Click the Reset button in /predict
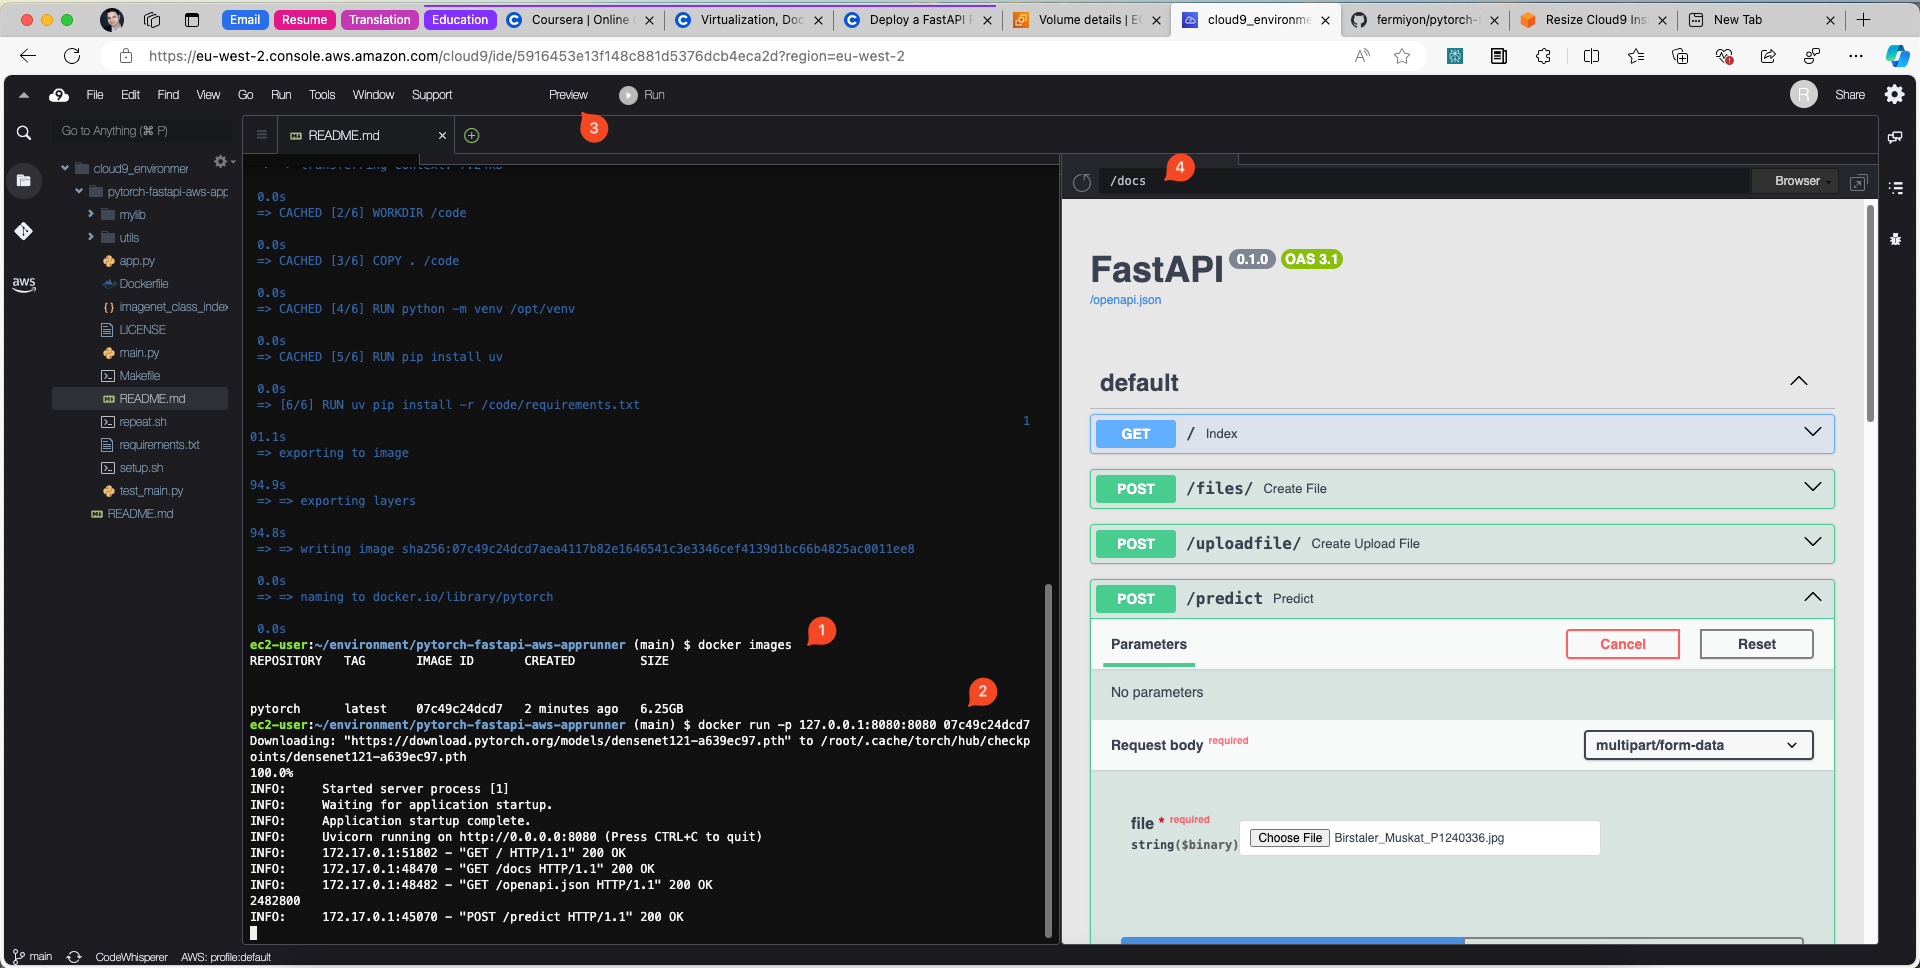The width and height of the screenshot is (1920, 968). point(1756,644)
